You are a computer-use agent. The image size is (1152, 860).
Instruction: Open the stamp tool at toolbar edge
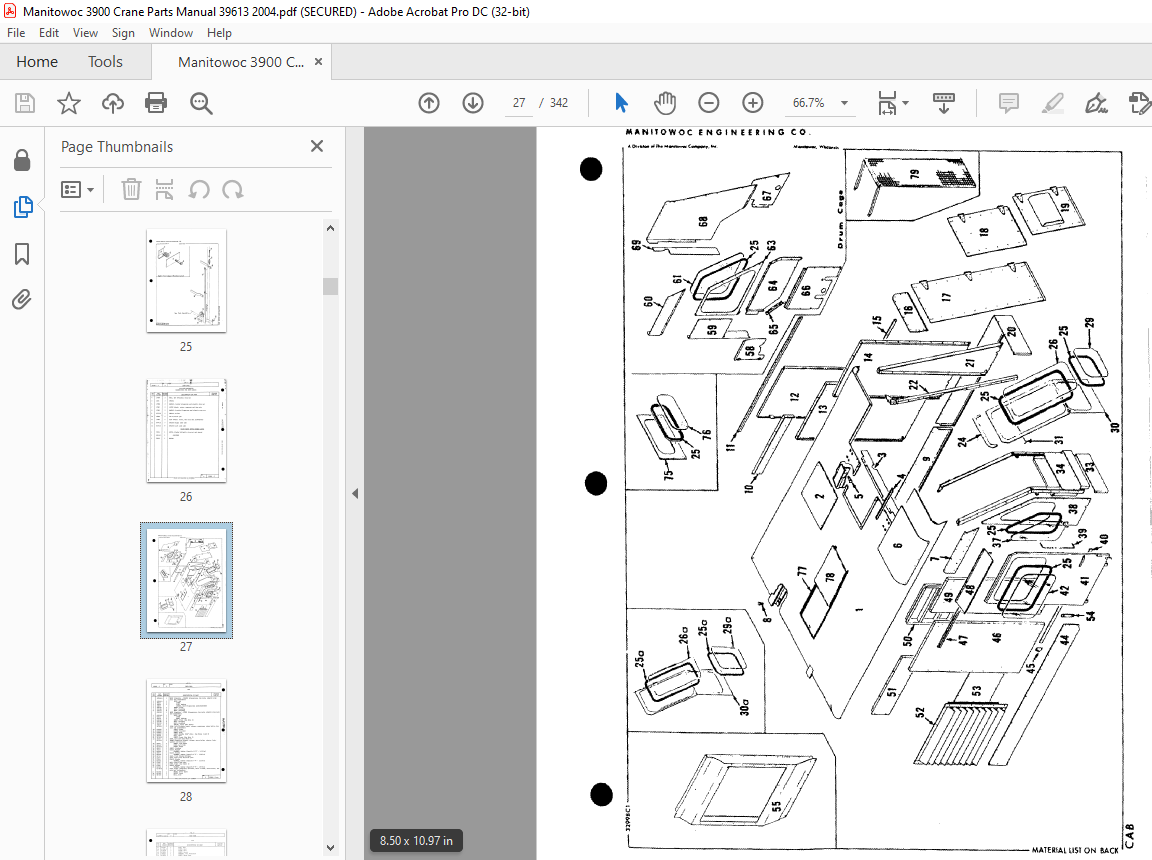pos(1140,103)
